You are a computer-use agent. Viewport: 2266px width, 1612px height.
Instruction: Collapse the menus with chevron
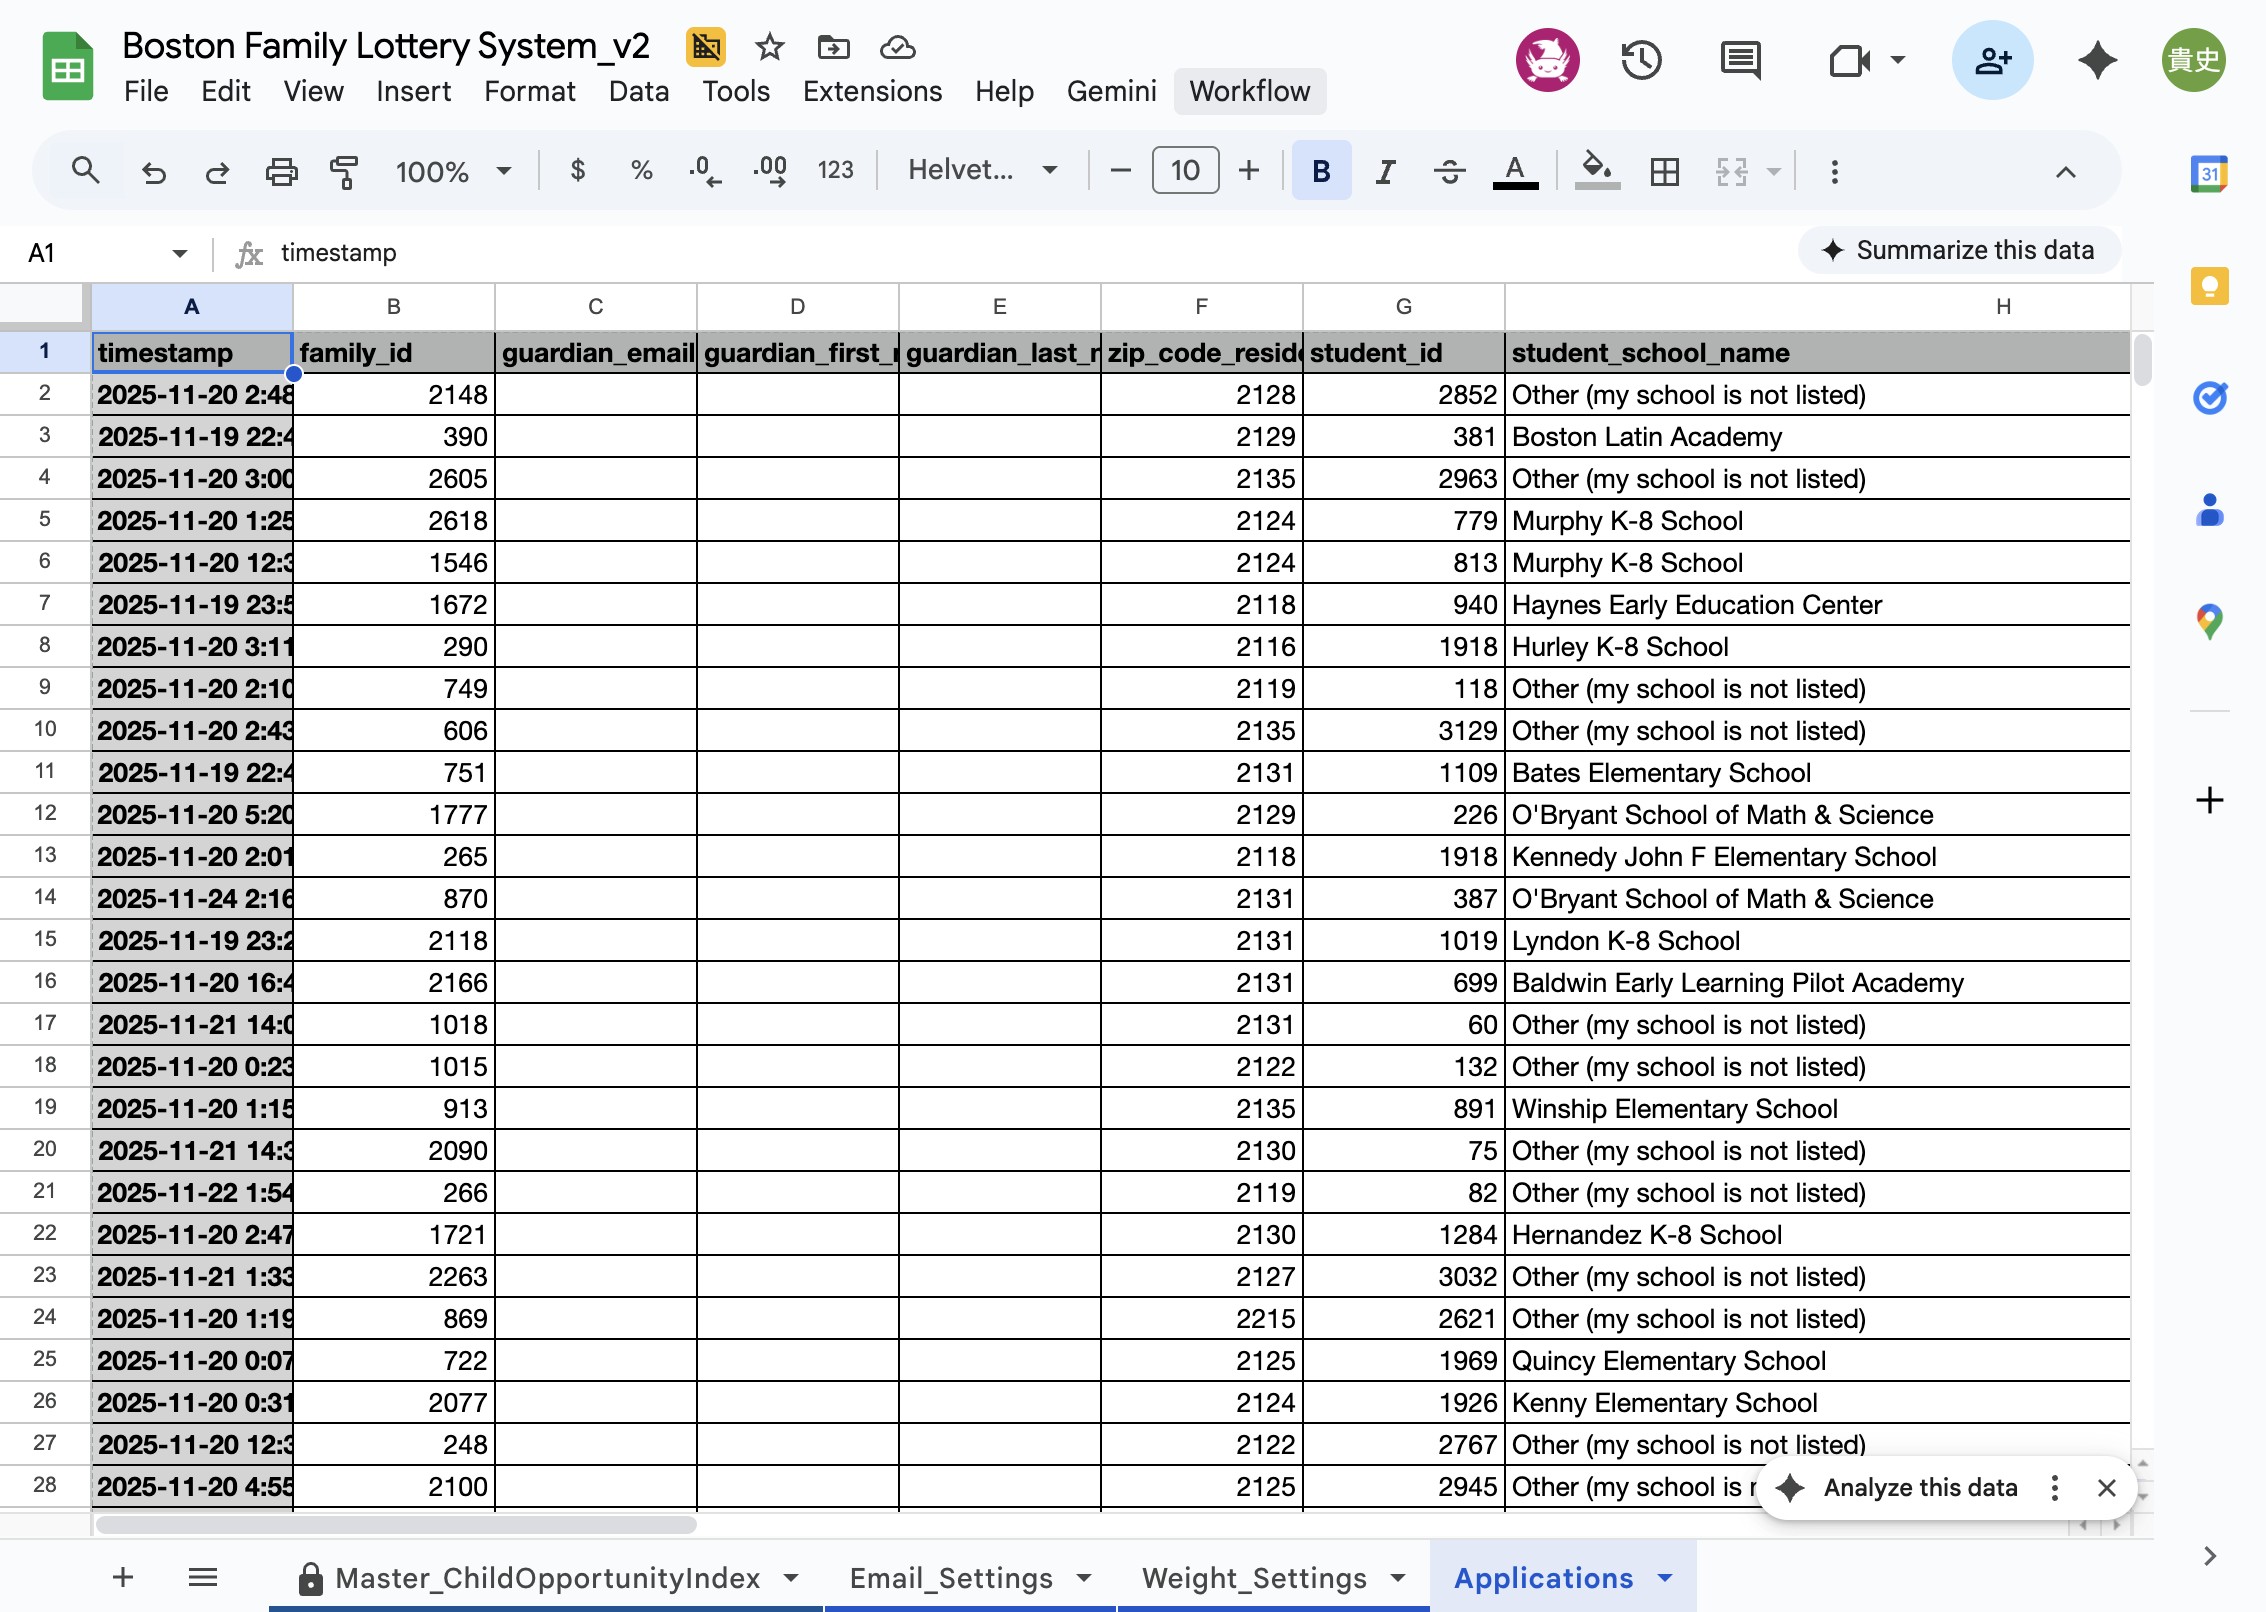2065,172
